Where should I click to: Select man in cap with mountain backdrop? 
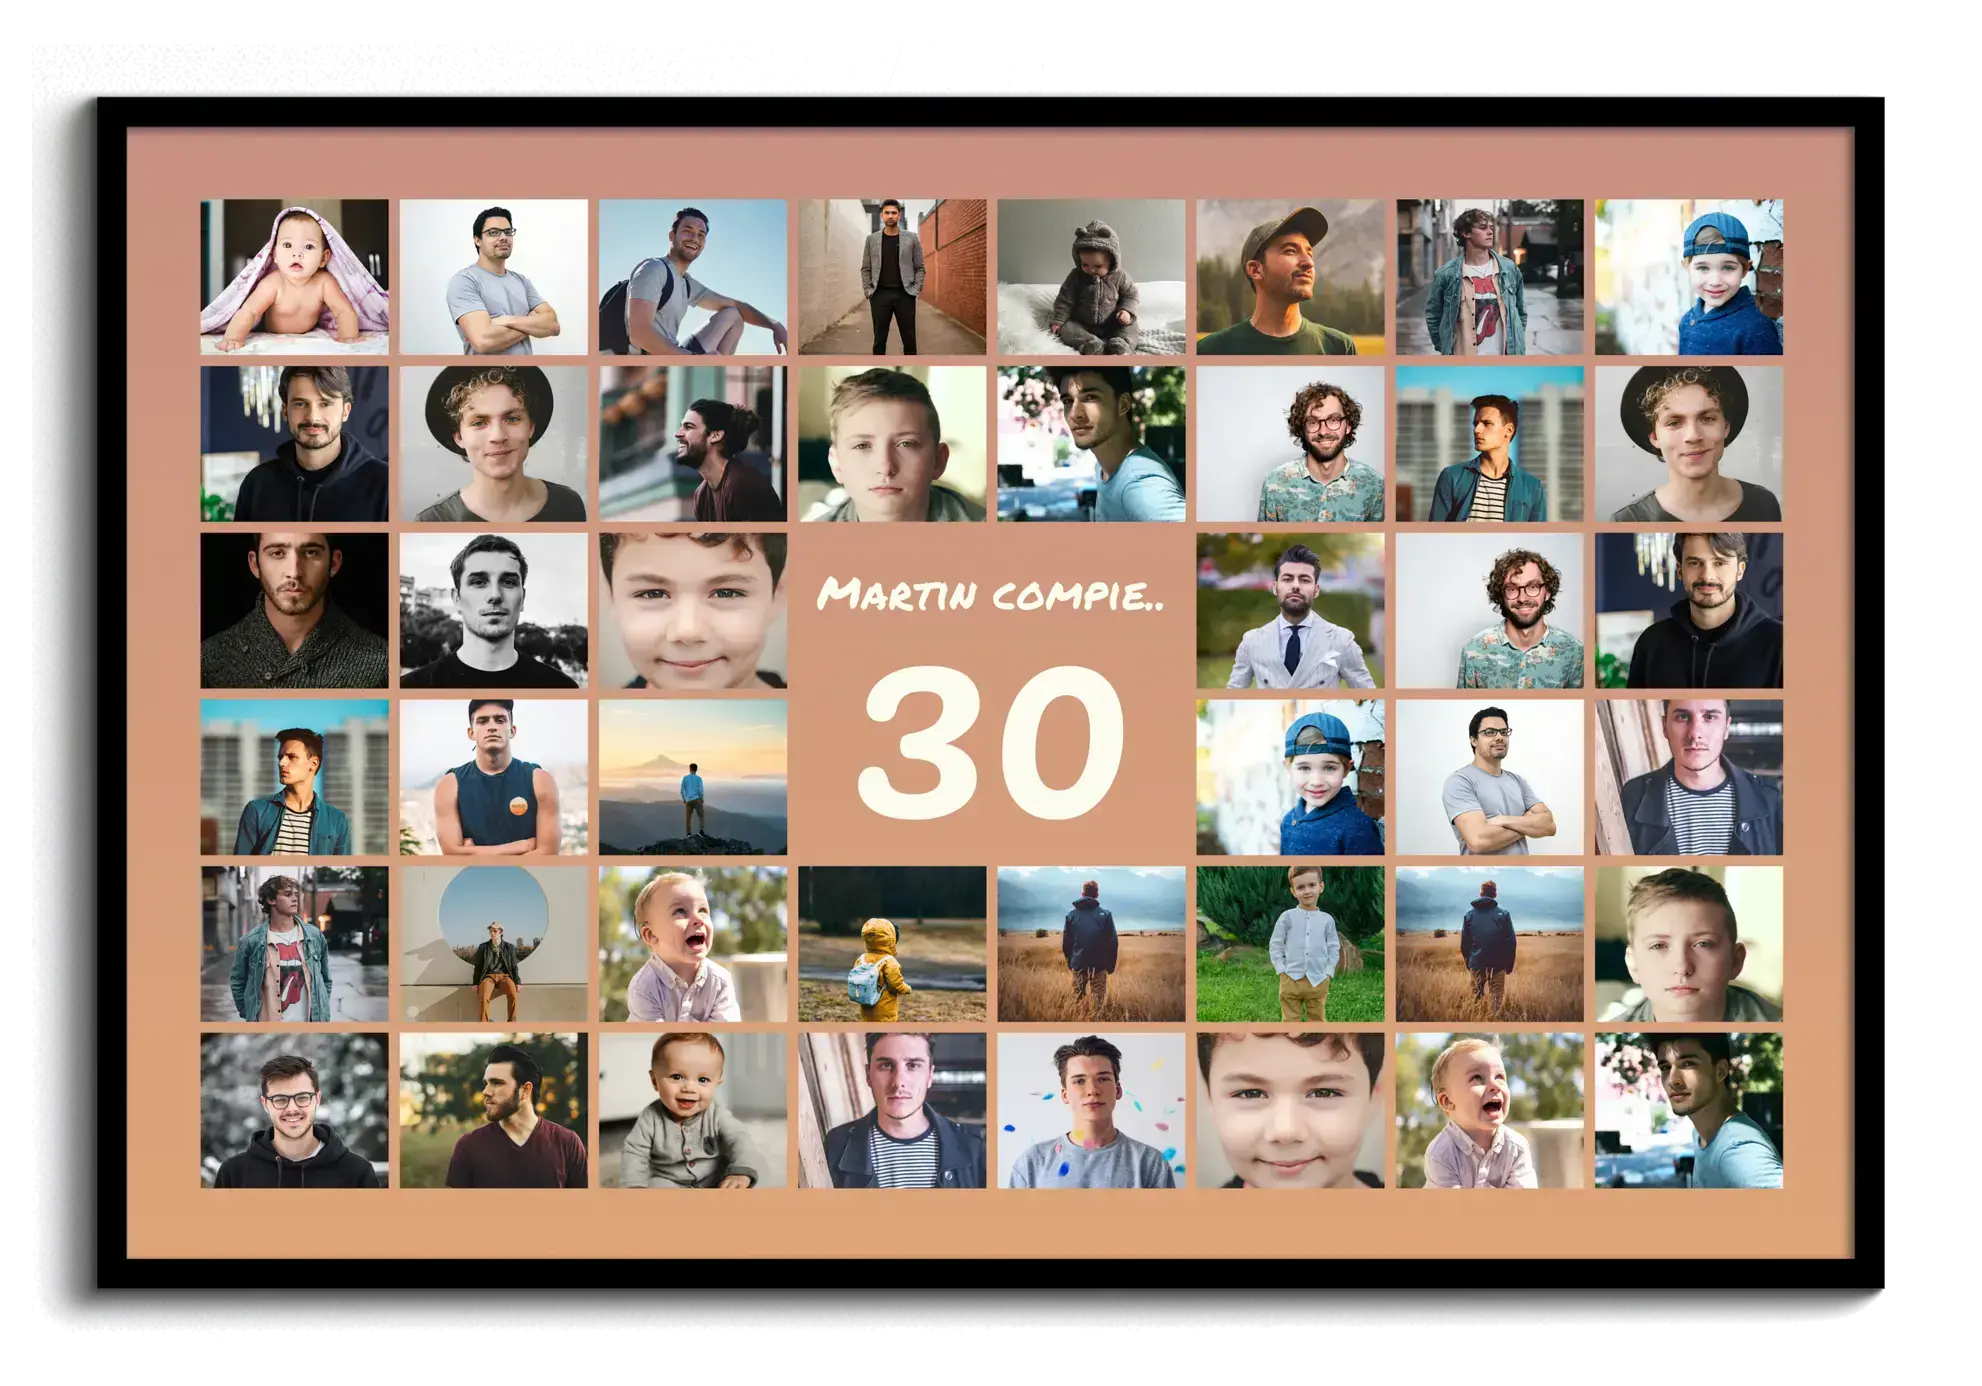pyautogui.click(x=1290, y=277)
